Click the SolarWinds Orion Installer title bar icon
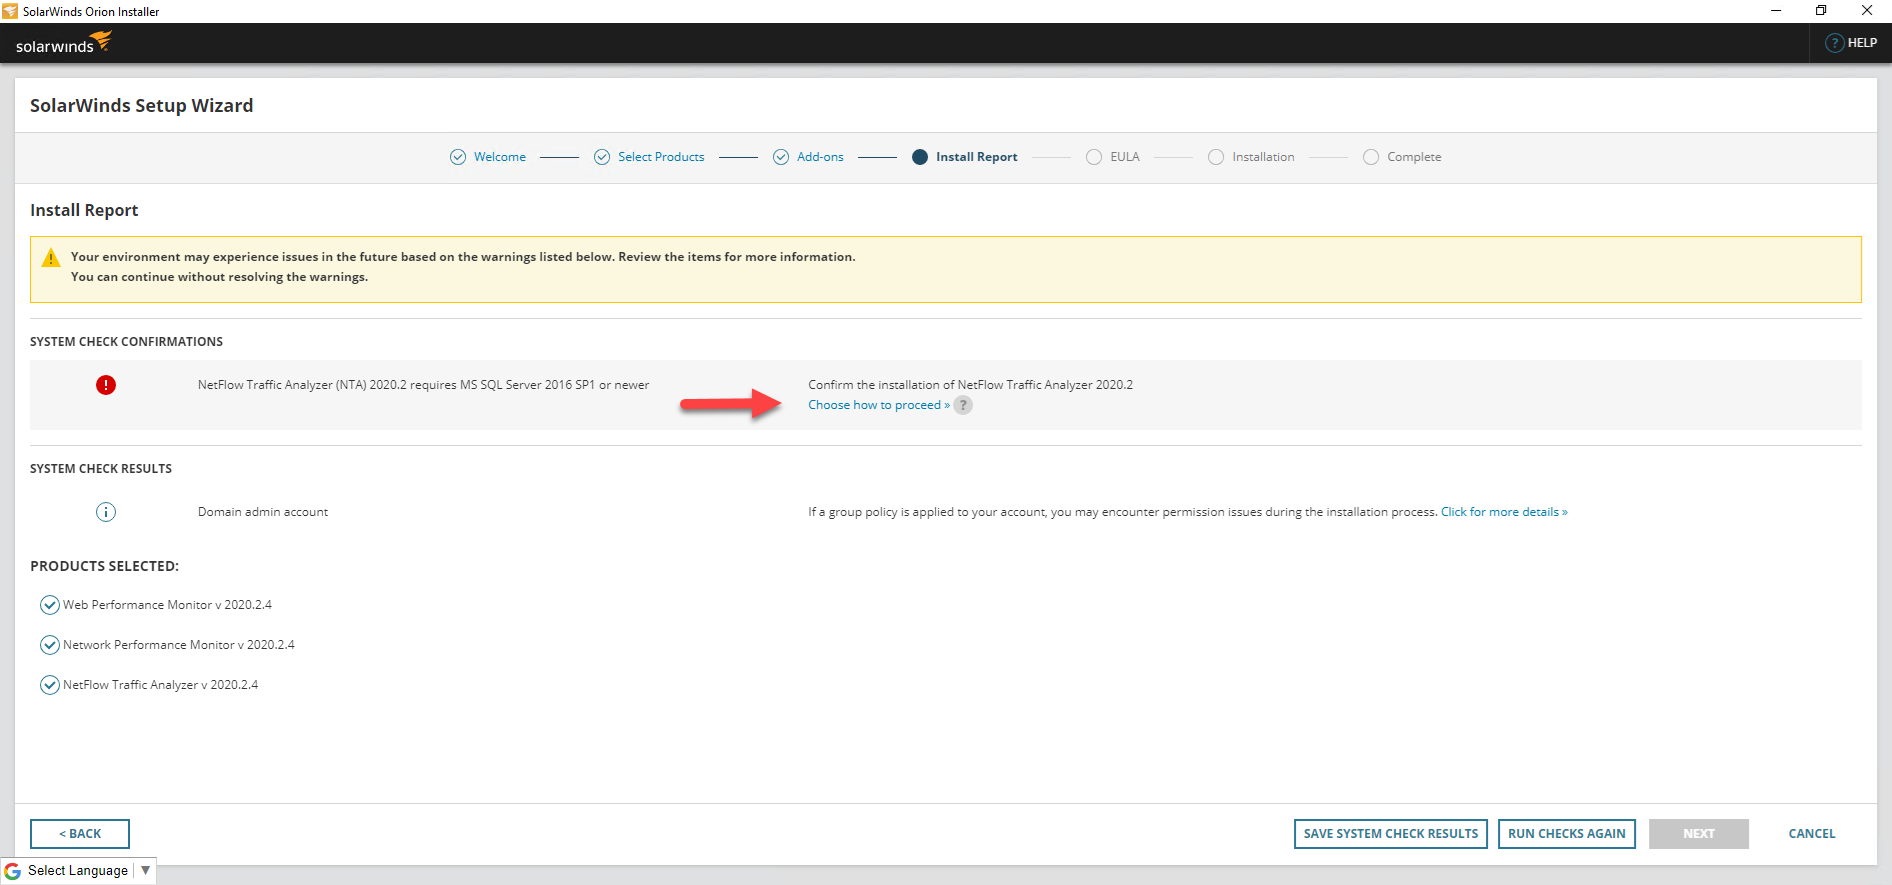The width and height of the screenshot is (1892, 885). [10, 11]
